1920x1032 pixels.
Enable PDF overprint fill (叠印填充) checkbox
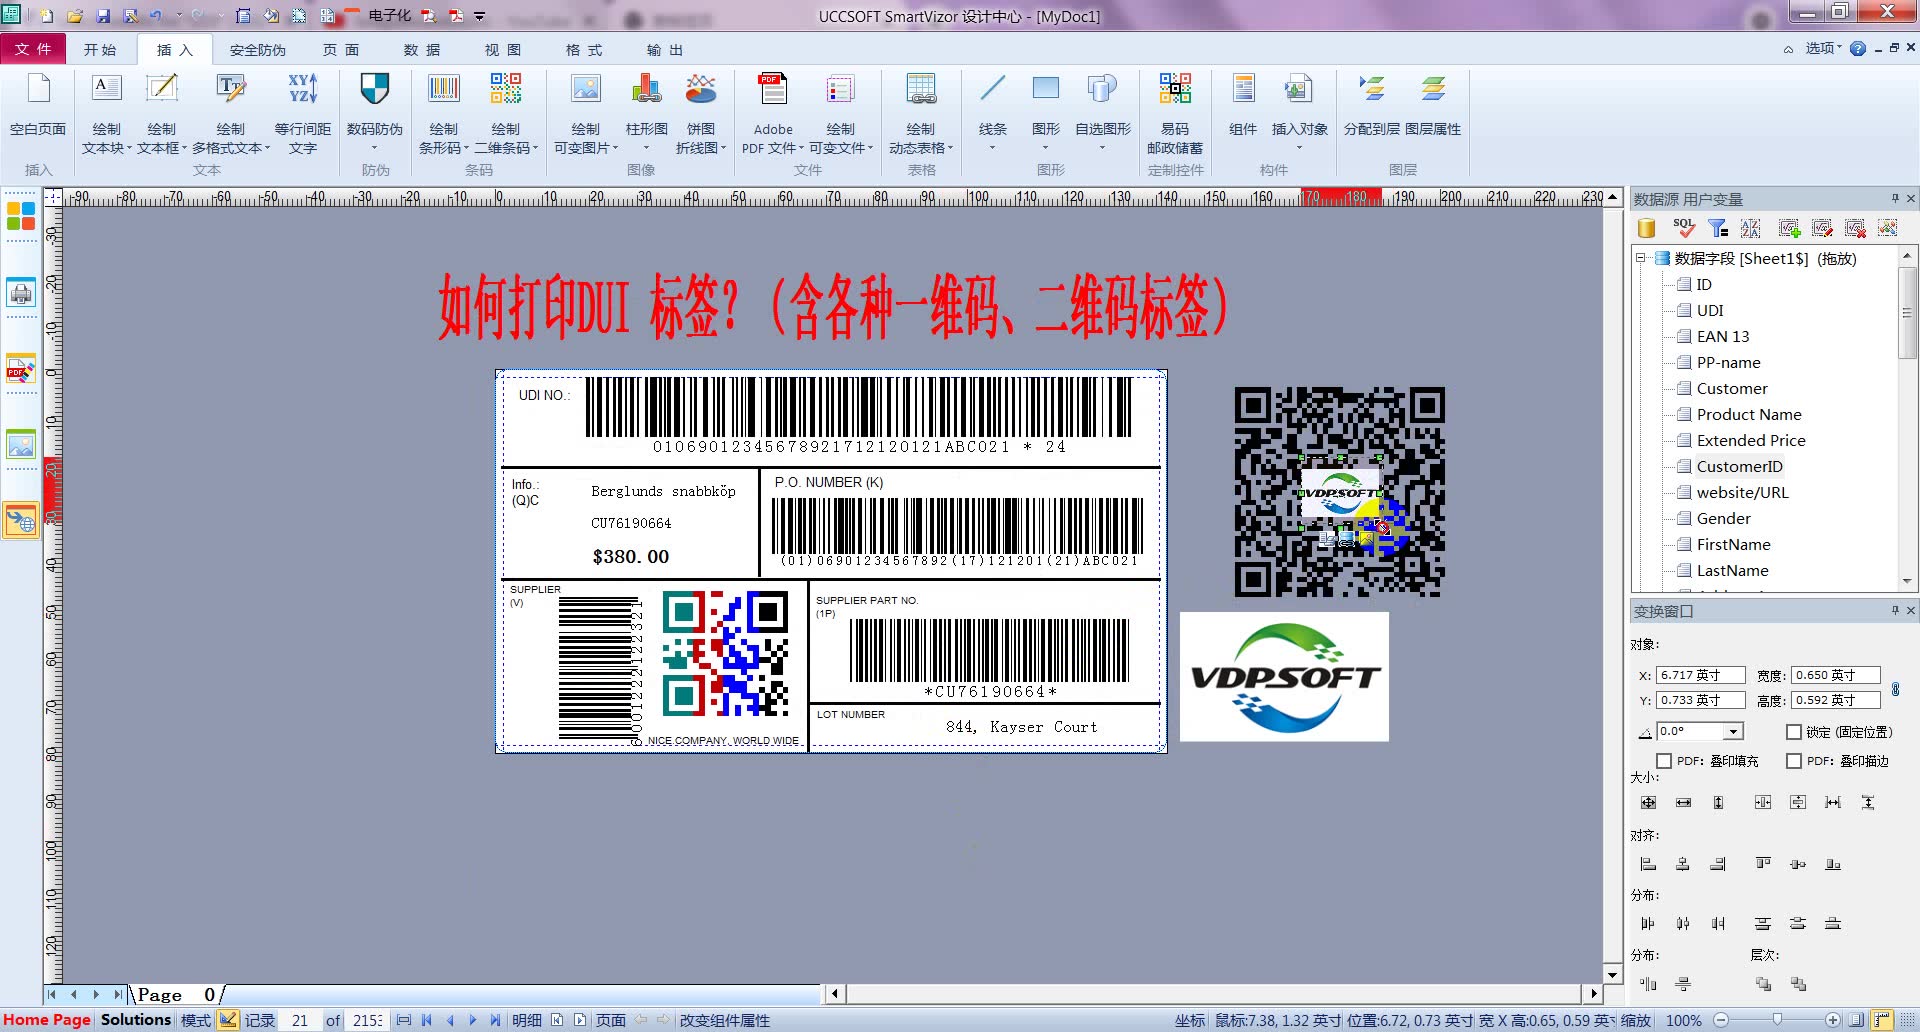coord(1664,761)
